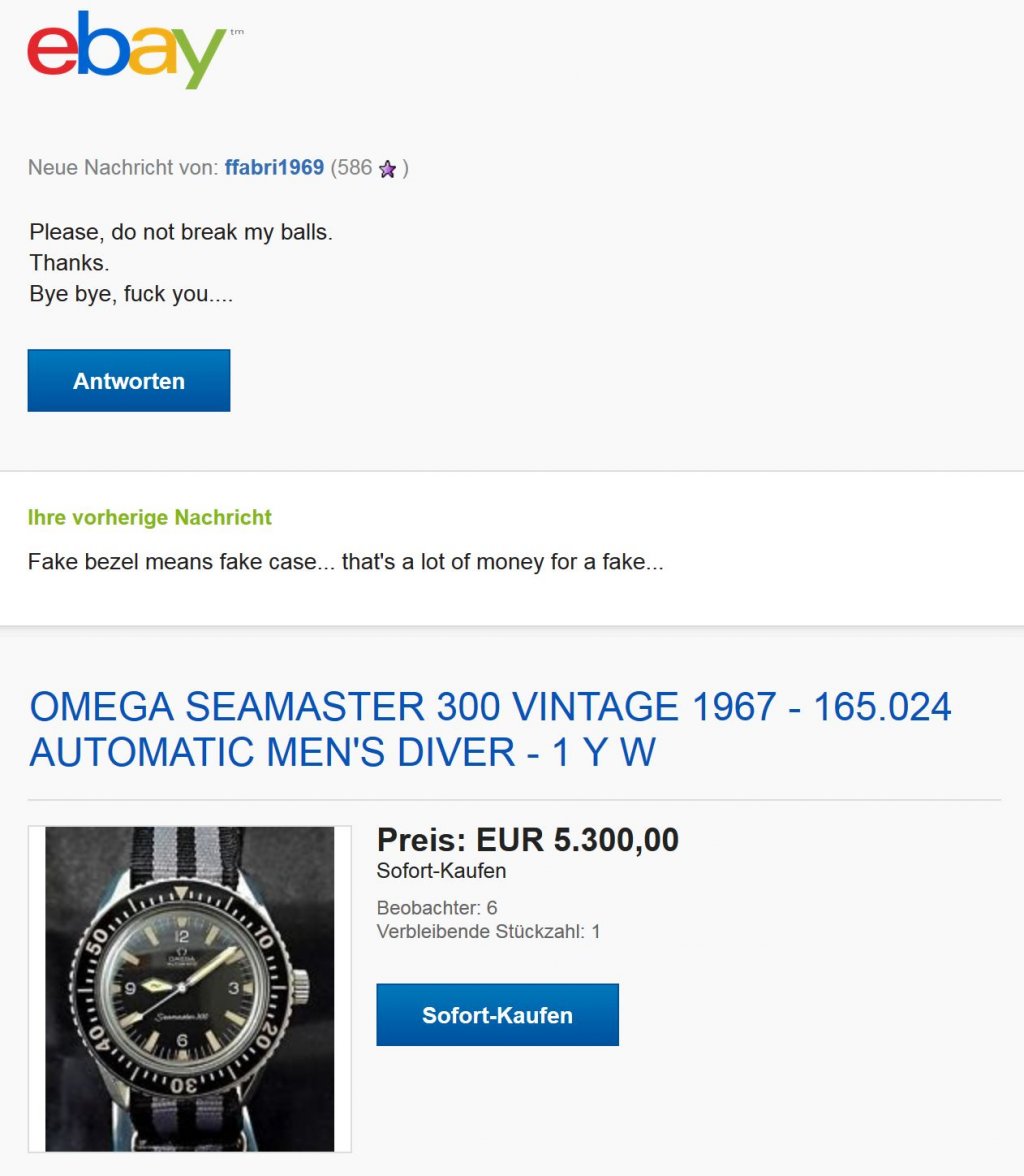The height and width of the screenshot is (1176, 1024).
Task: Click the Bye bye closing message line
Action: (x=131, y=295)
